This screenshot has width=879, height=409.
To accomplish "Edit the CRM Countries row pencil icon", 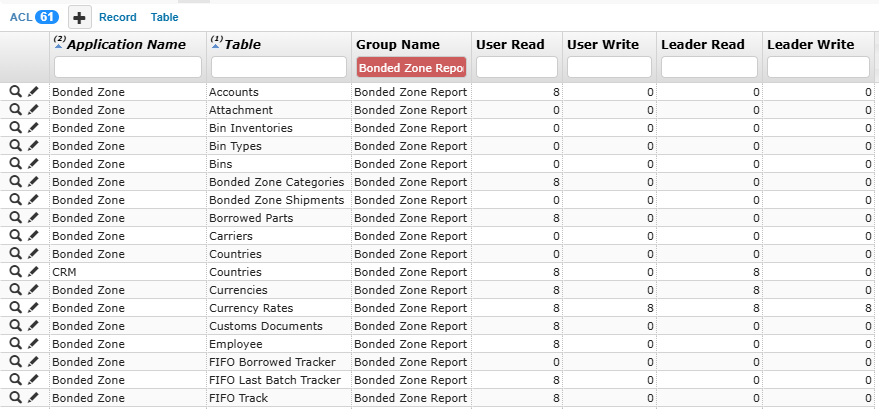I will 33,272.
